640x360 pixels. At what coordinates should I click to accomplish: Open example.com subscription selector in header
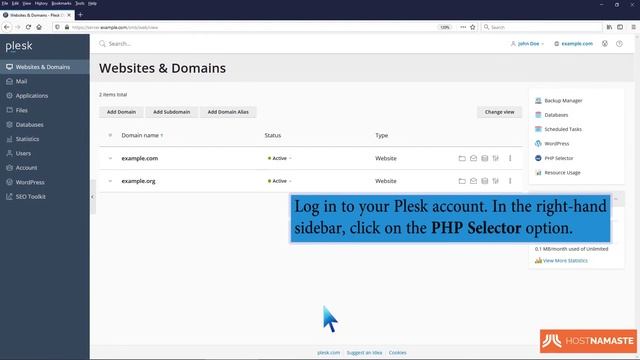(573, 44)
